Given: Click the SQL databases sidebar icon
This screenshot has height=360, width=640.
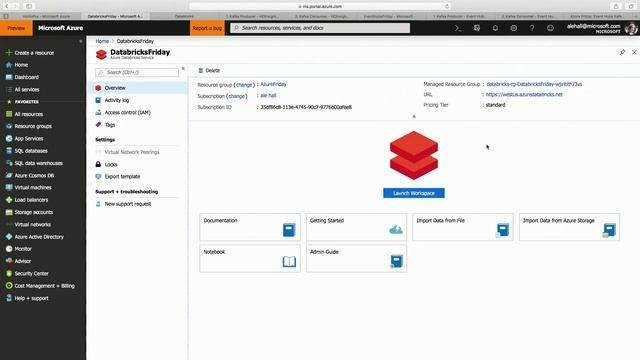Looking at the screenshot, I should pos(9,151).
